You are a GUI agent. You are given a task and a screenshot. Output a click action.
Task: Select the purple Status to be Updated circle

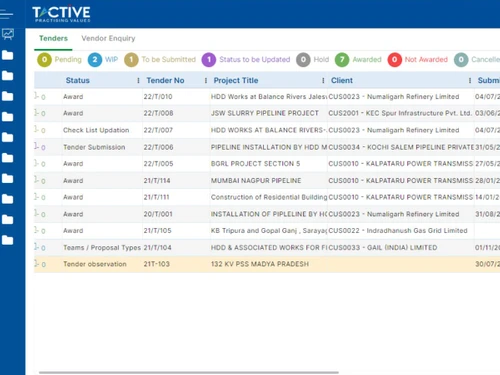(x=209, y=60)
